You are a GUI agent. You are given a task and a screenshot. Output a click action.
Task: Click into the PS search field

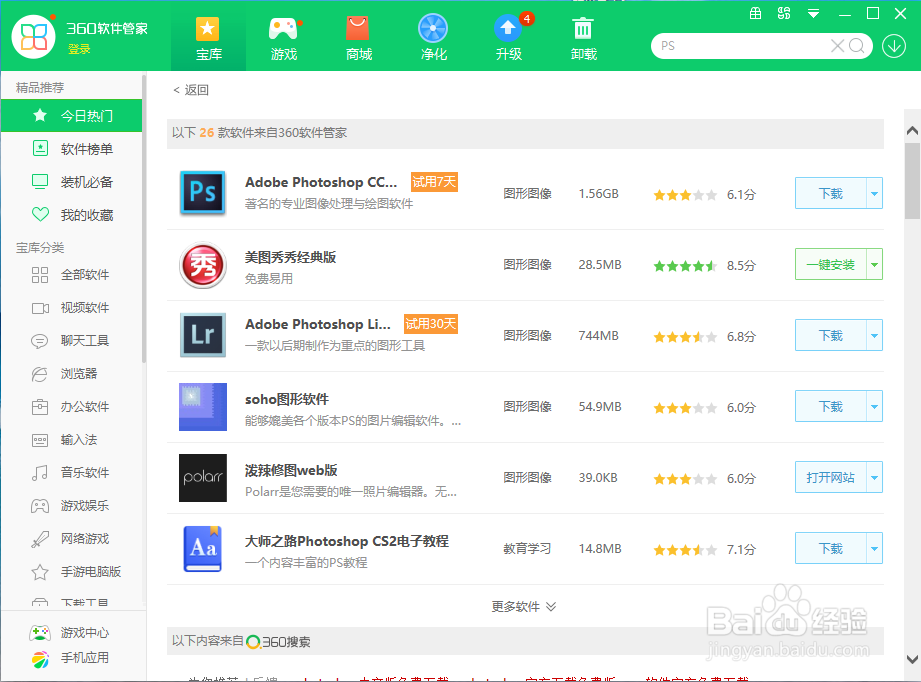point(741,46)
